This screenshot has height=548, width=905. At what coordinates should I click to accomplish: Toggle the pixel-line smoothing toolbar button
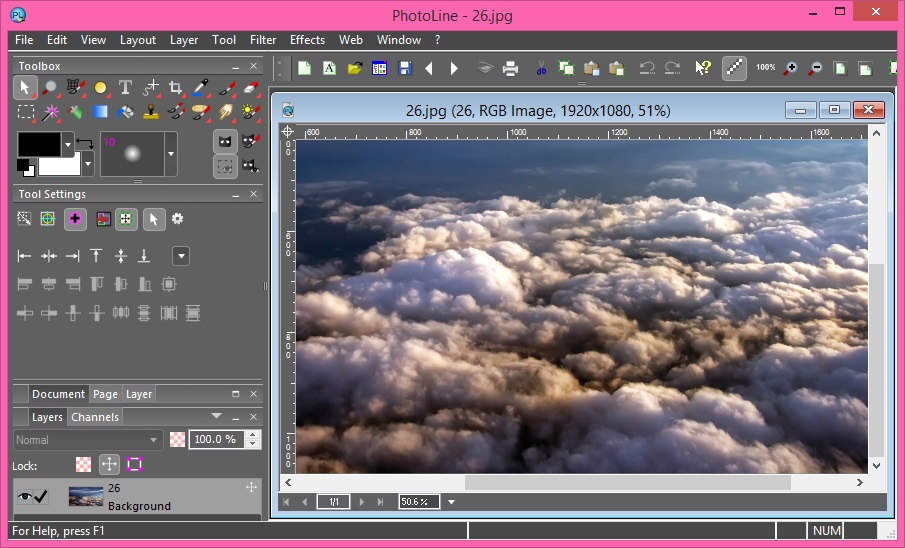734,68
